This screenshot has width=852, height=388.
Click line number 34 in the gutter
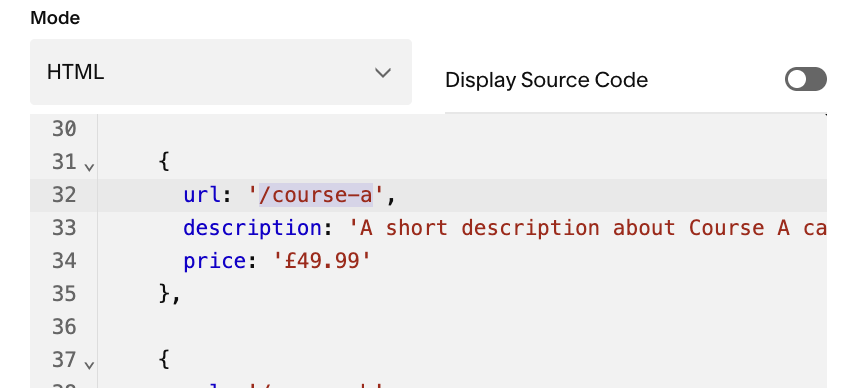(64, 261)
